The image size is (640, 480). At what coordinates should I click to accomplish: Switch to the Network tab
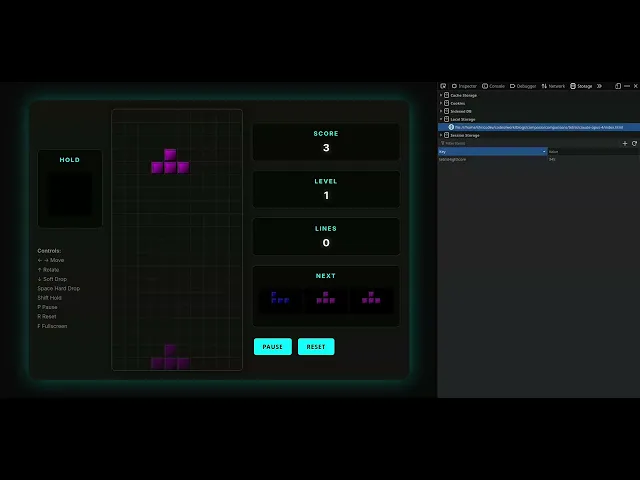coord(553,86)
